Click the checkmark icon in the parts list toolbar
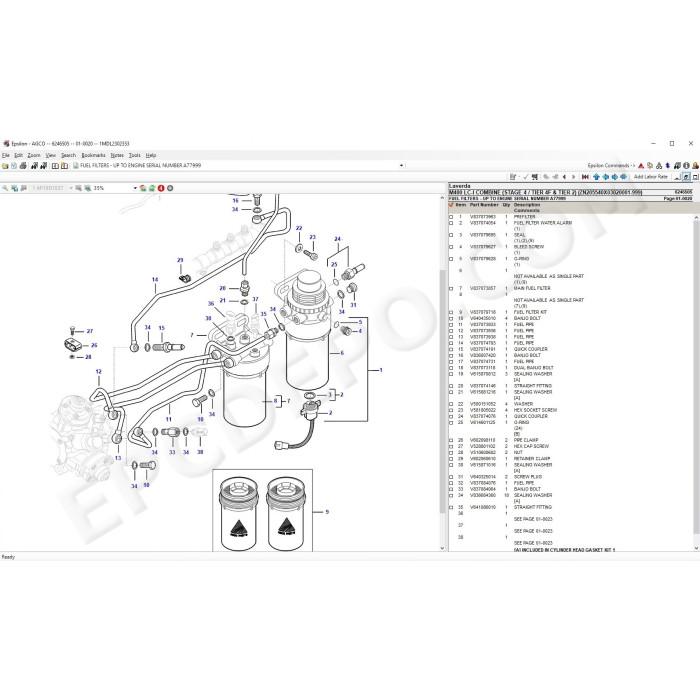700x700 pixels. click(x=525, y=177)
